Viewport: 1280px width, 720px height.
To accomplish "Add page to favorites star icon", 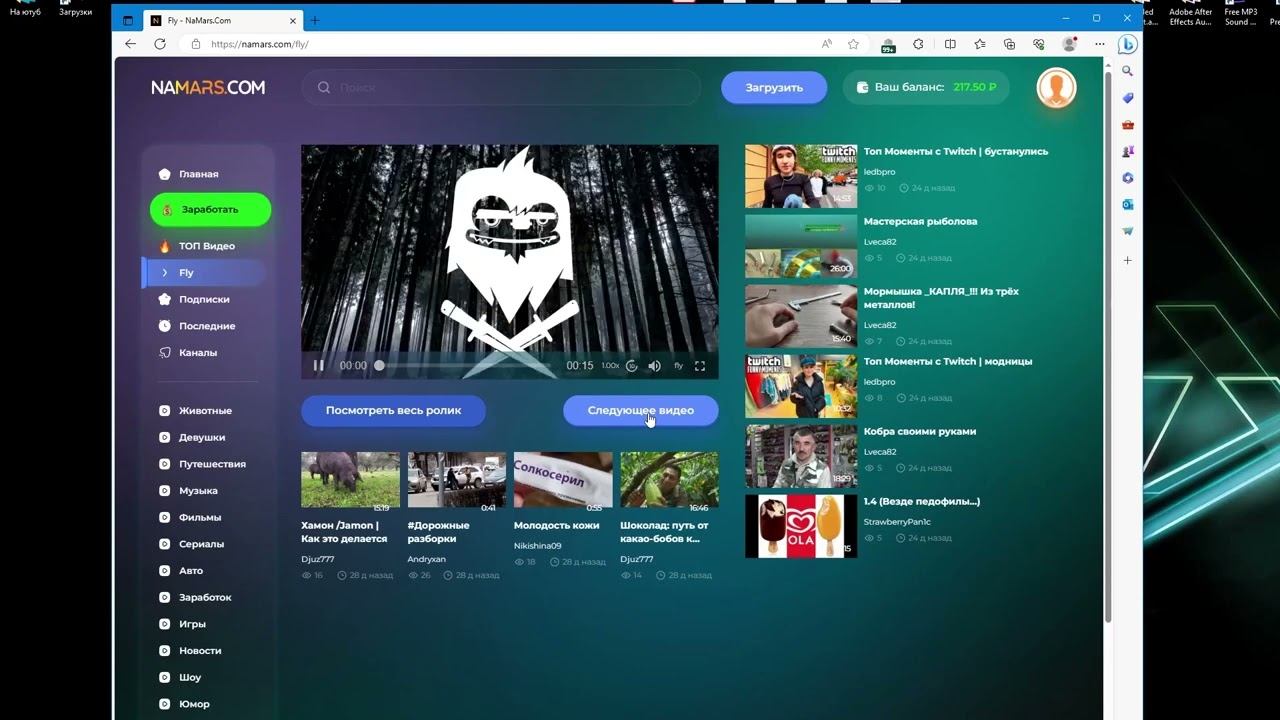I will [853, 44].
